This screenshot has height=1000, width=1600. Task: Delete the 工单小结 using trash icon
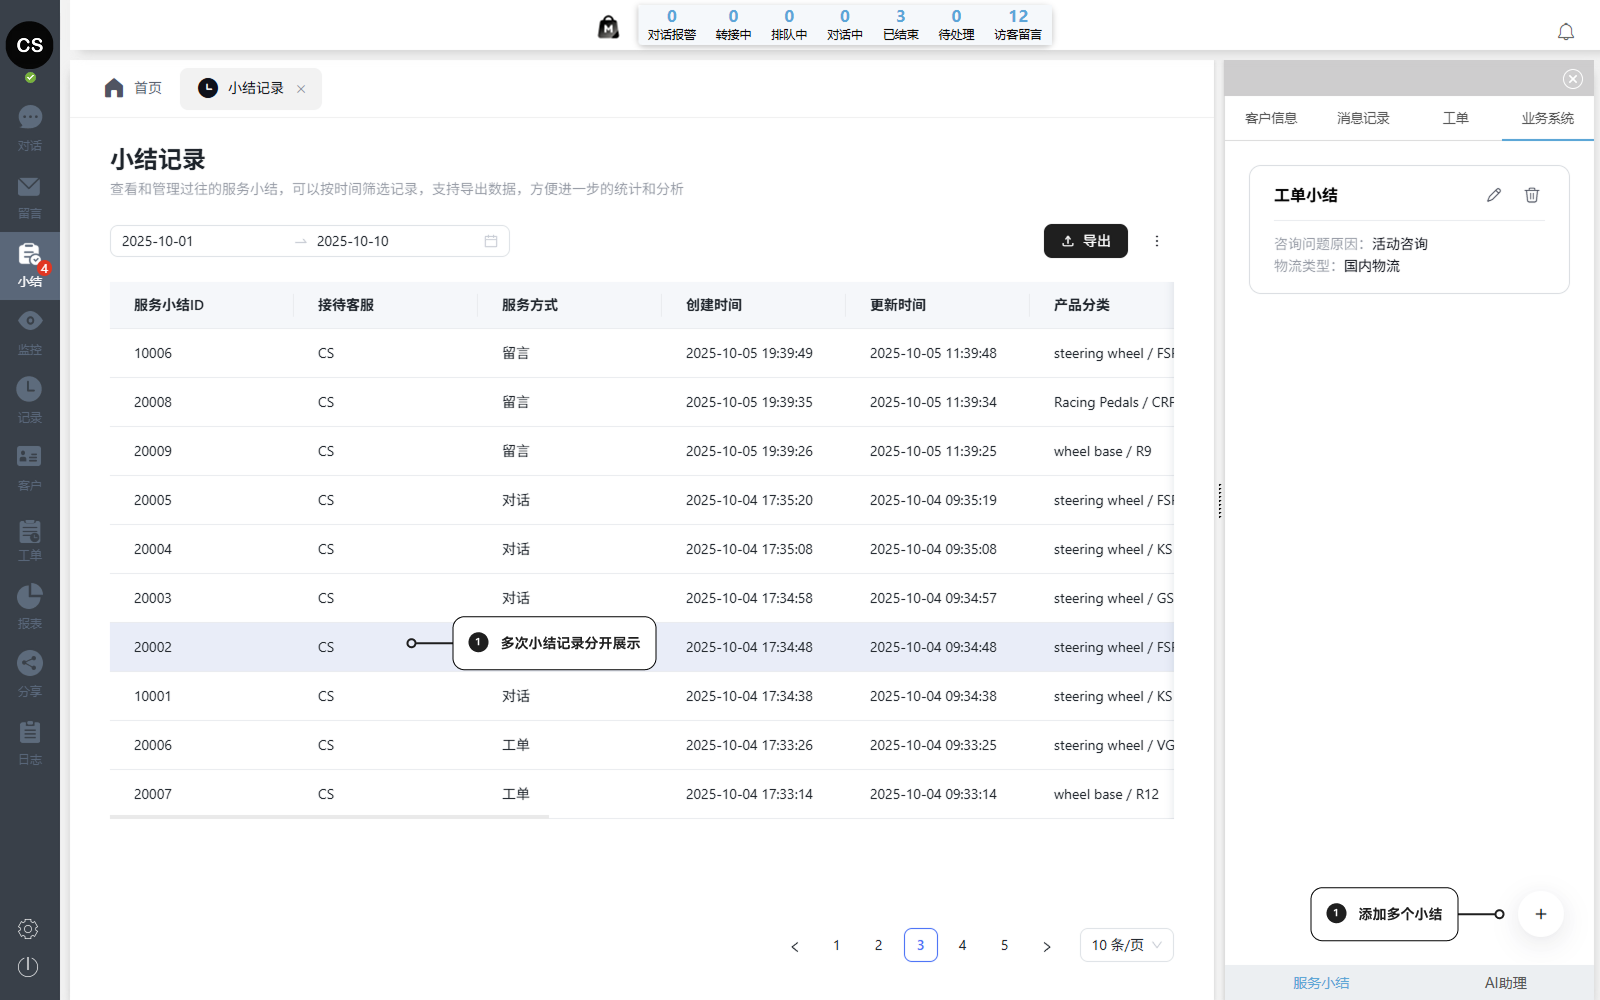1532,195
